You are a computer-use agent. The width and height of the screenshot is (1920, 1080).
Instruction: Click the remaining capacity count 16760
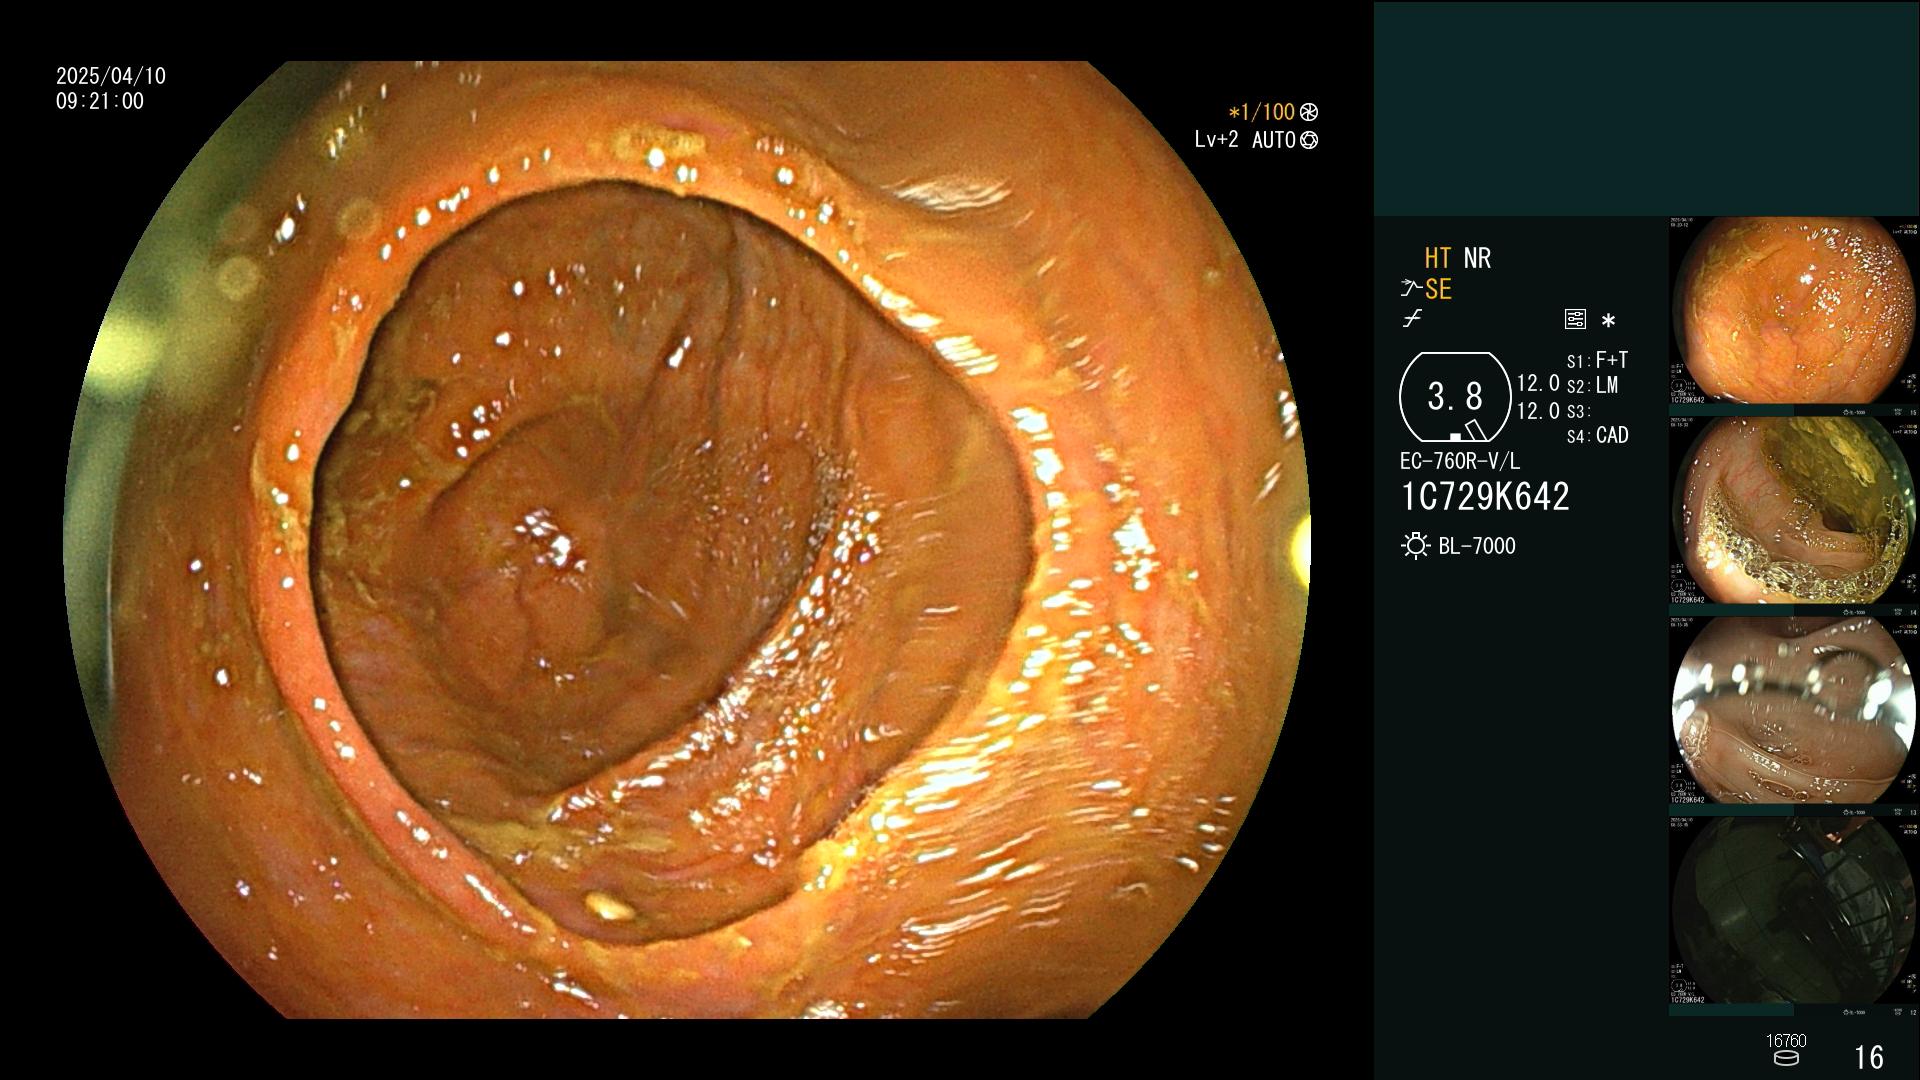click(x=1786, y=1041)
